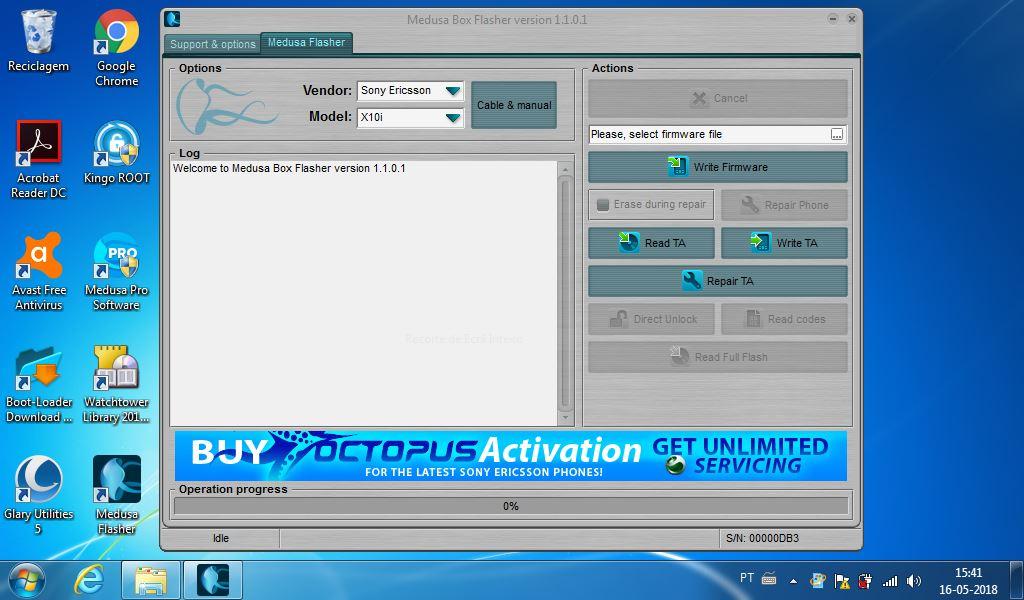Viewport: 1024px width, 600px height.
Task: Open Medusa Flasher desktop shortcut
Action: [x=116, y=495]
